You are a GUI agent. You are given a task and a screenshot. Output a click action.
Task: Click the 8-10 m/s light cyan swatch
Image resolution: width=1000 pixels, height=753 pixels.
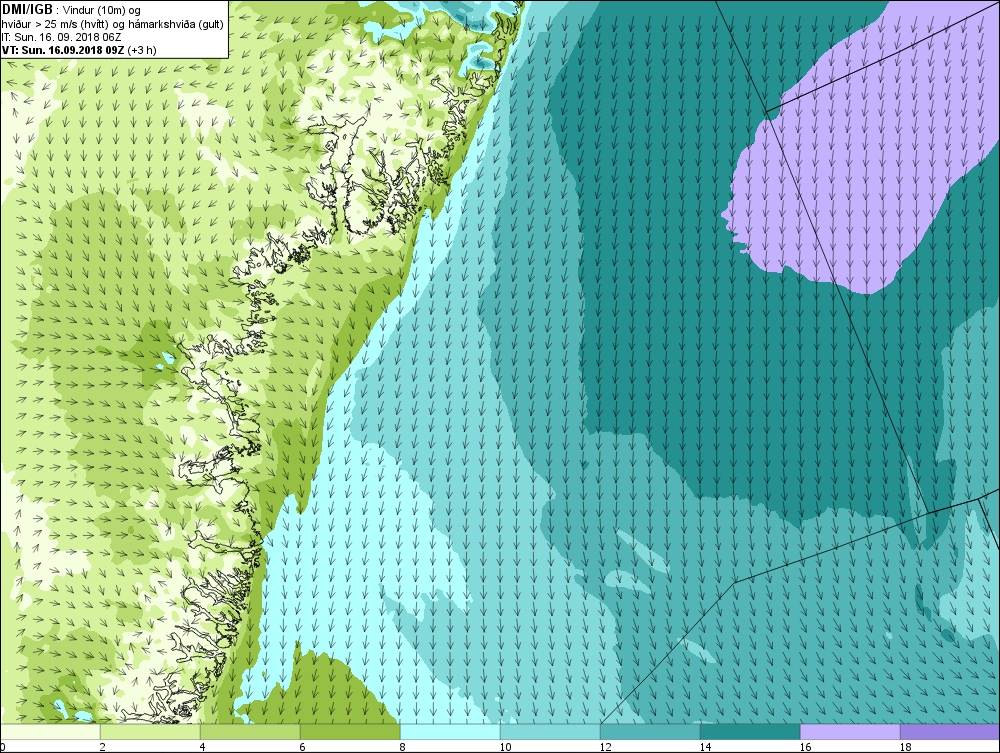(450, 732)
